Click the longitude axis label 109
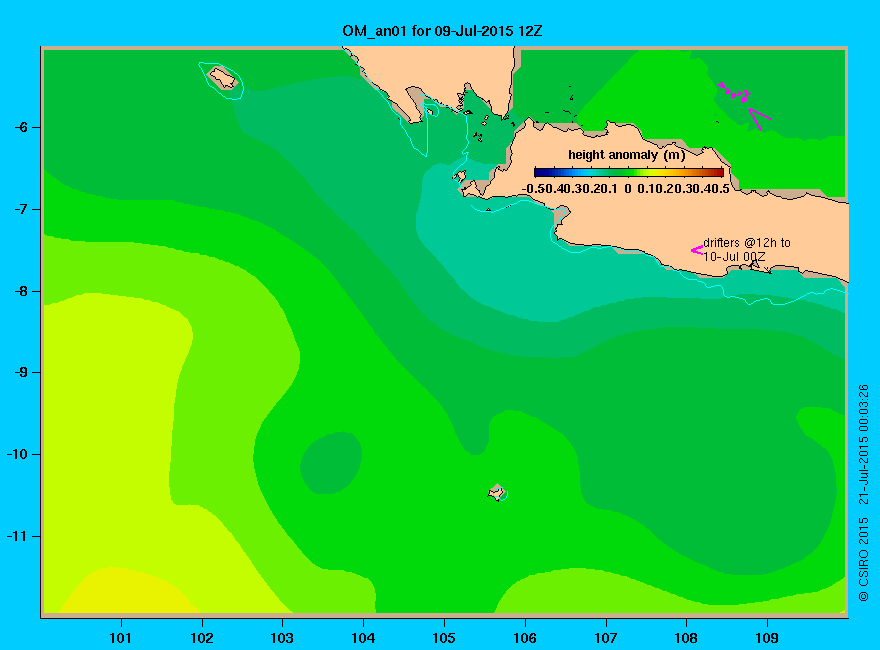This screenshot has width=880, height=650. (767, 638)
